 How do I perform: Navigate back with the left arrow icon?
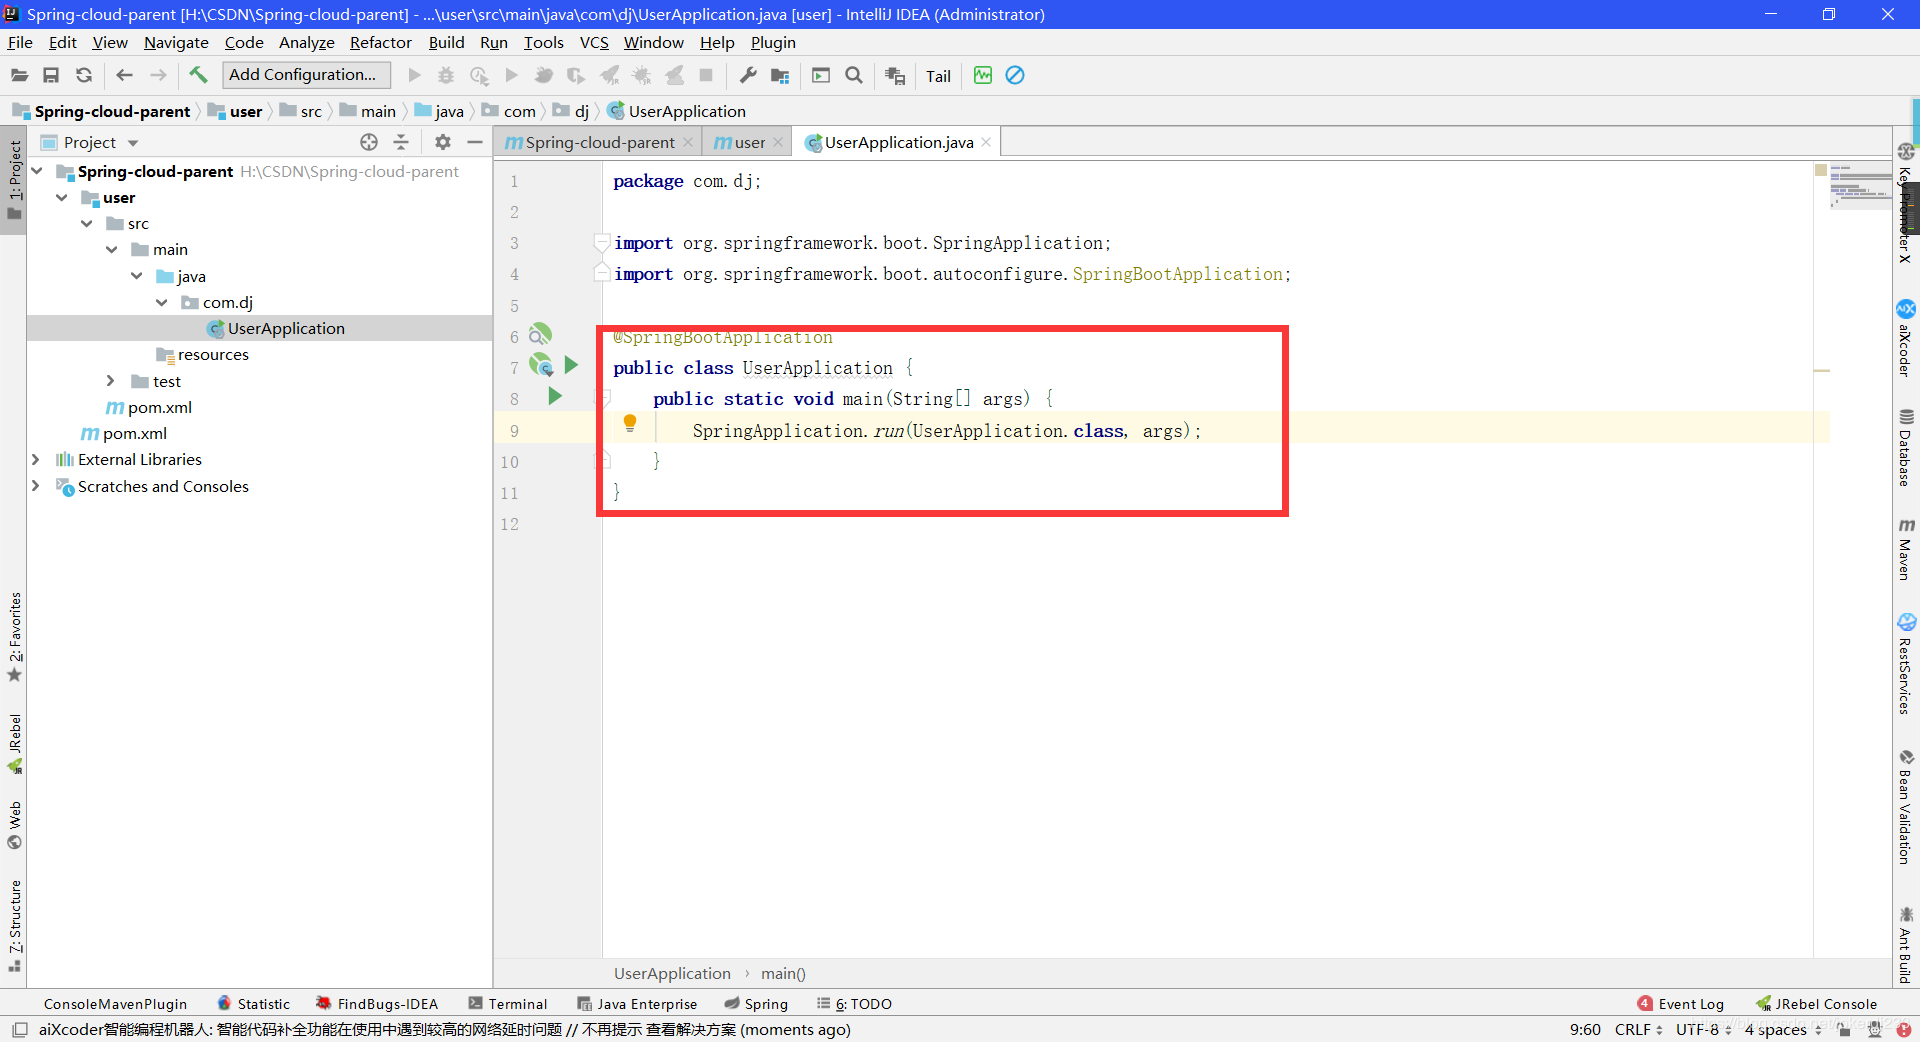pos(125,75)
